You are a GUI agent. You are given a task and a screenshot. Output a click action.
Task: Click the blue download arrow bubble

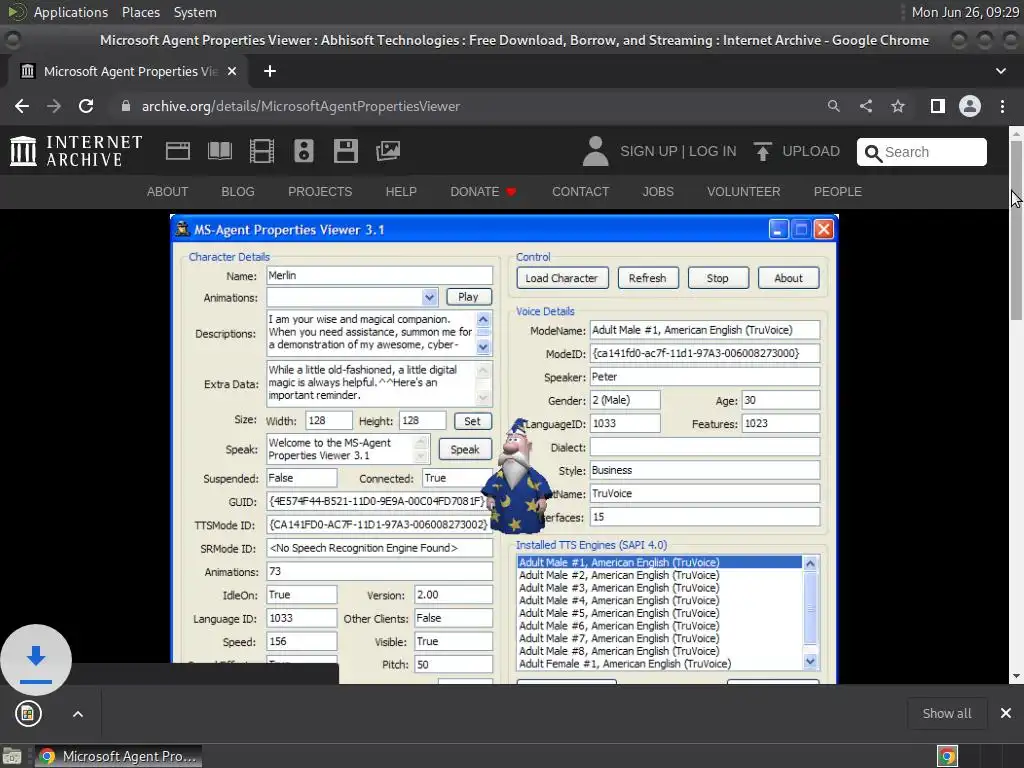(36, 660)
